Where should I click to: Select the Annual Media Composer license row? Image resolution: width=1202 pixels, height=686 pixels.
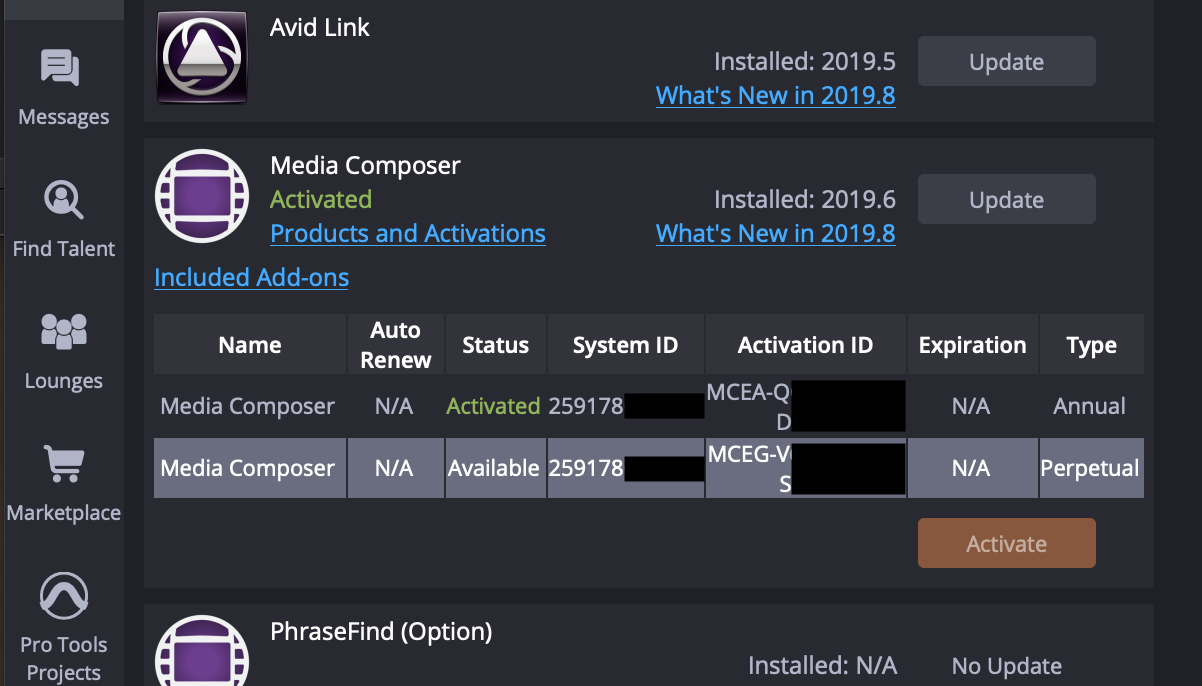(x=248, y=407)
